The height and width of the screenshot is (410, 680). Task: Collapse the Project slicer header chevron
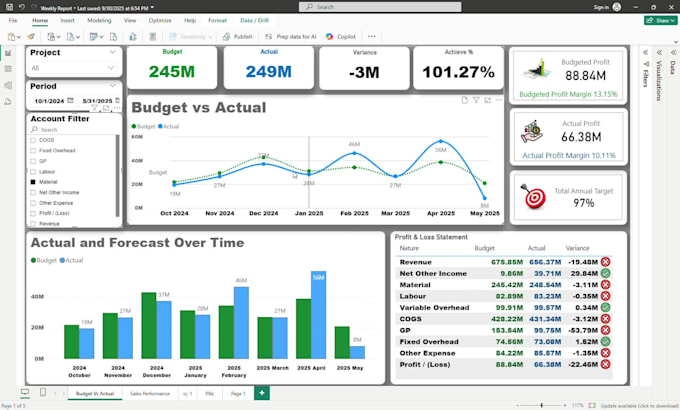pos(112,52)
